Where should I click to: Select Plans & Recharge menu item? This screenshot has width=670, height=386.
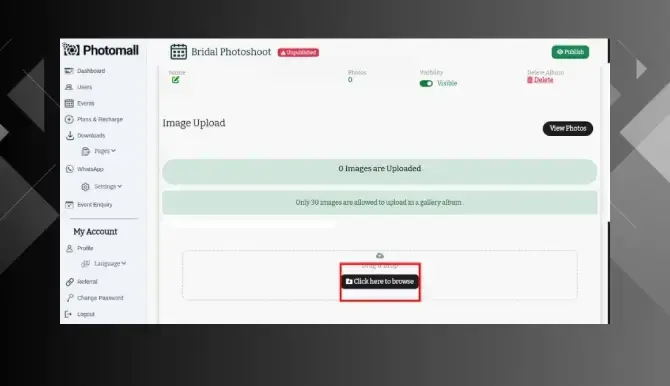(100, 119)
